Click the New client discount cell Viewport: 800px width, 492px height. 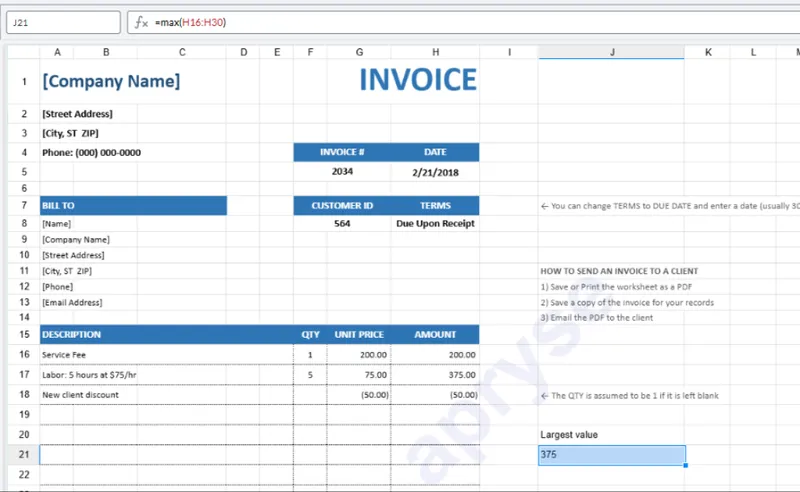pyautogui.click(x=167, y=395)
